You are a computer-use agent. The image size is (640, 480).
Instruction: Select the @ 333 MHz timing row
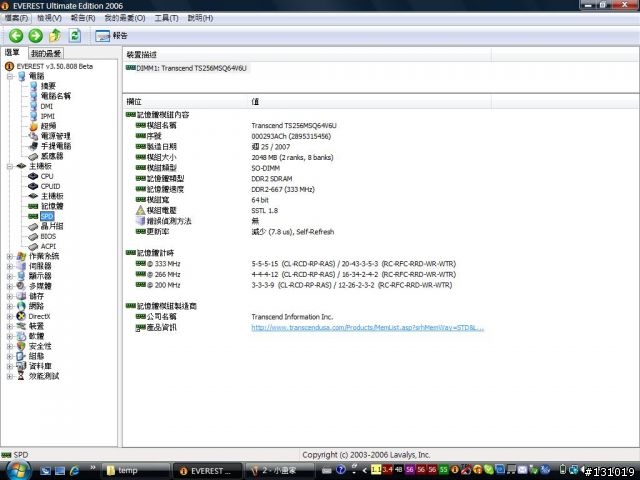pos(296,264)
